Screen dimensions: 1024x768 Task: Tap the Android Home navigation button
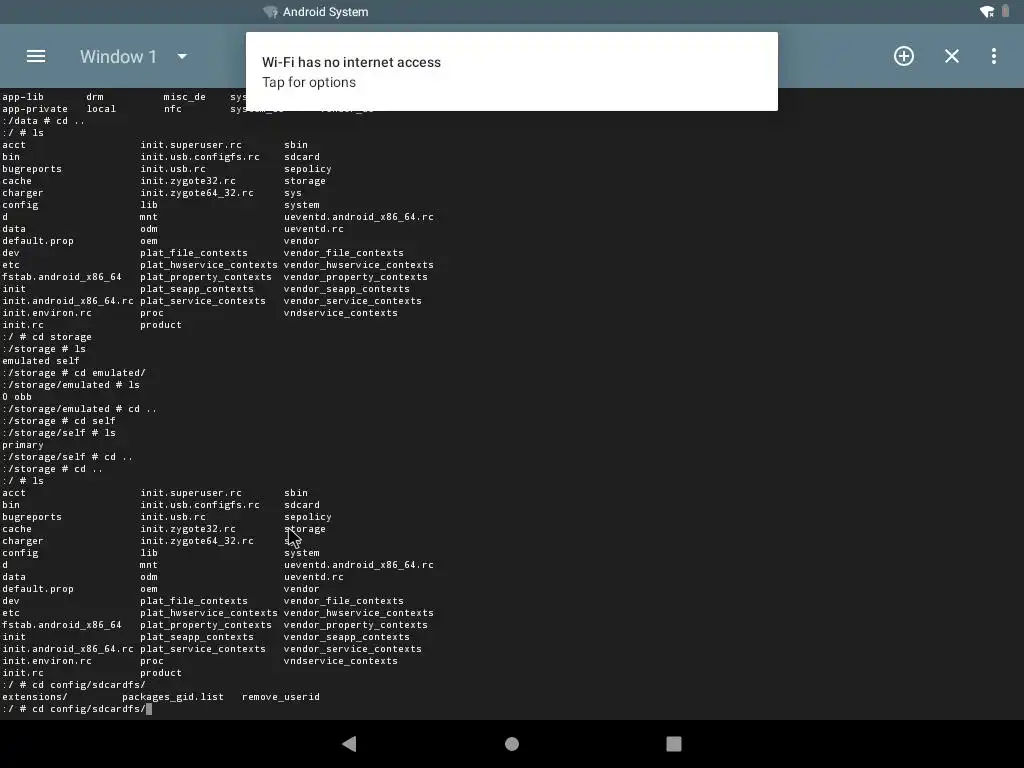[512, 744]
